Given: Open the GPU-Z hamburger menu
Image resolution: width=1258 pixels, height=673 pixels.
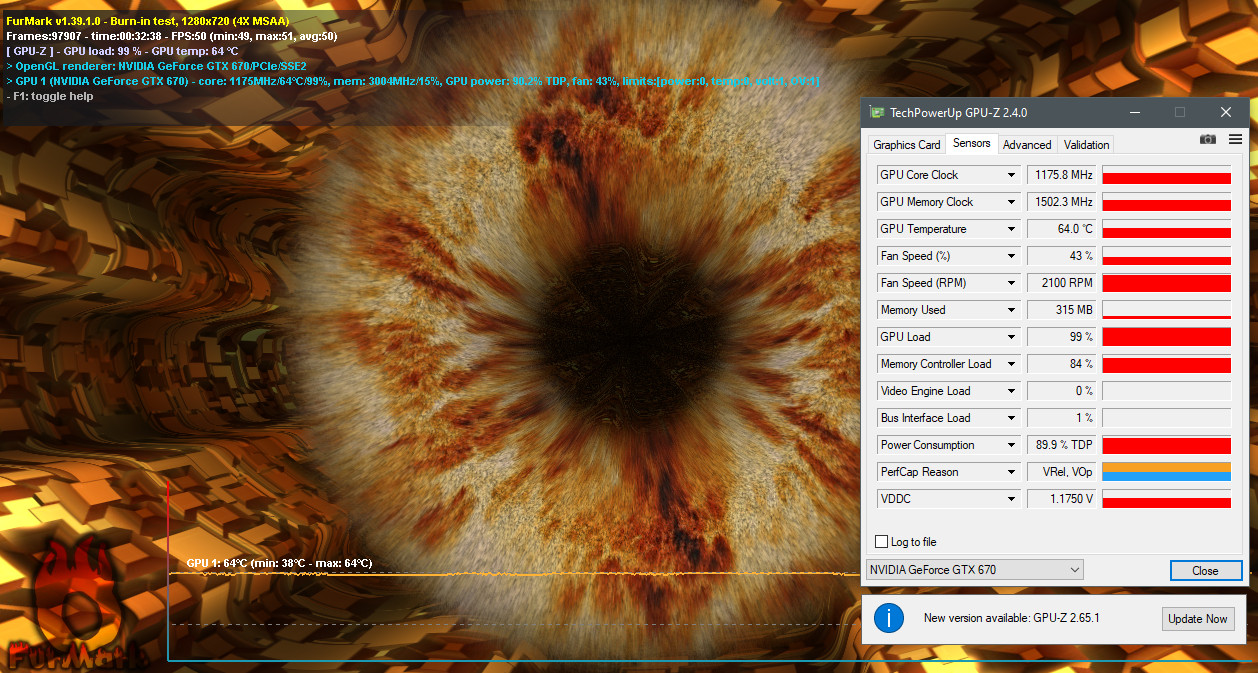Looking at the screenshot, I should tap(1235, 139).
